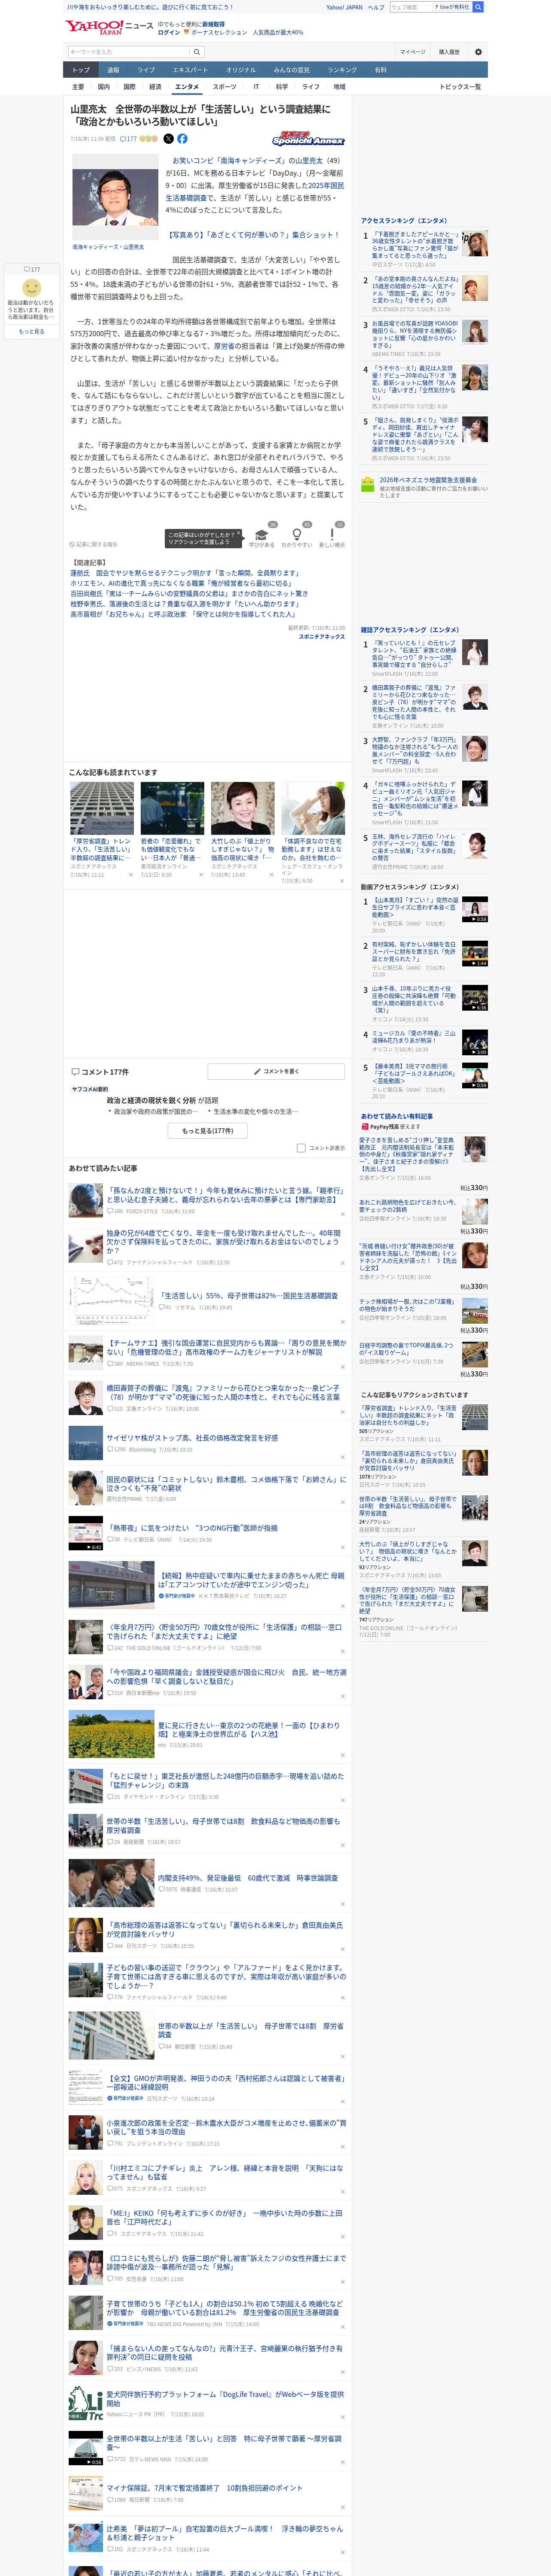Click the ログイン link
Viewport: 551px width, 2576px height.
(x=169, y=32)
